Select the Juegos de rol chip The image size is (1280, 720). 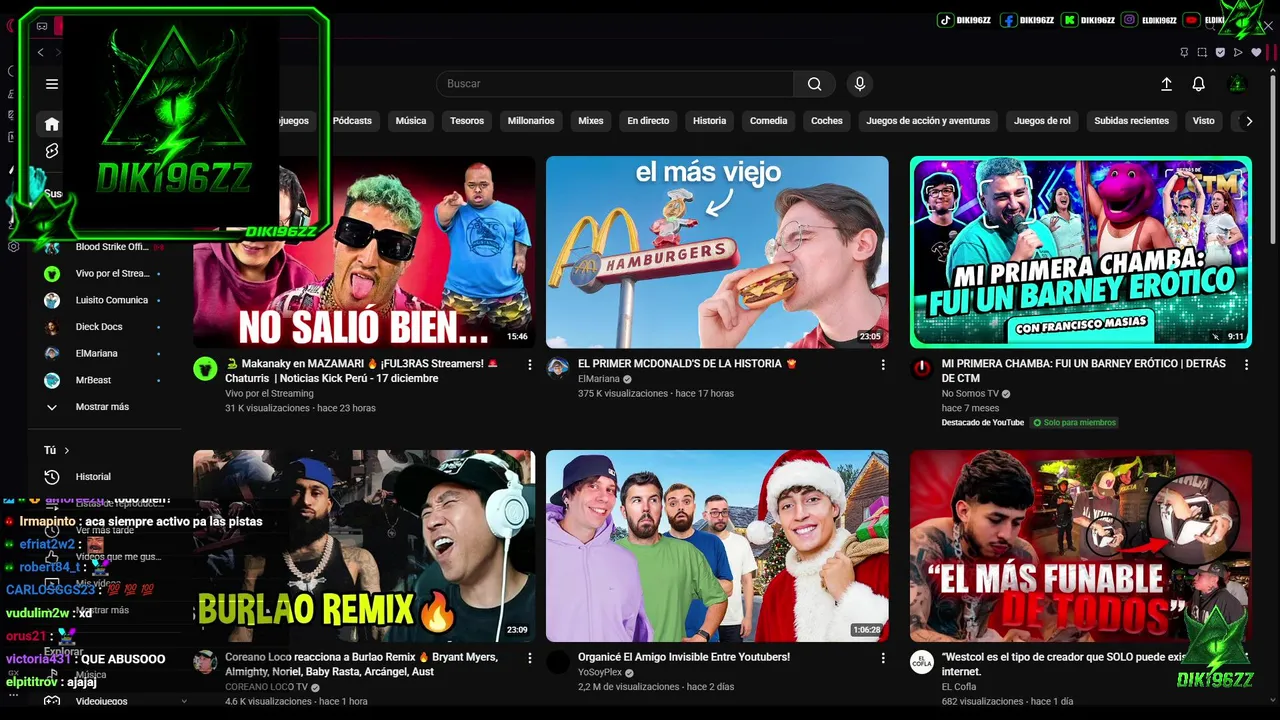click(1042, 121)
